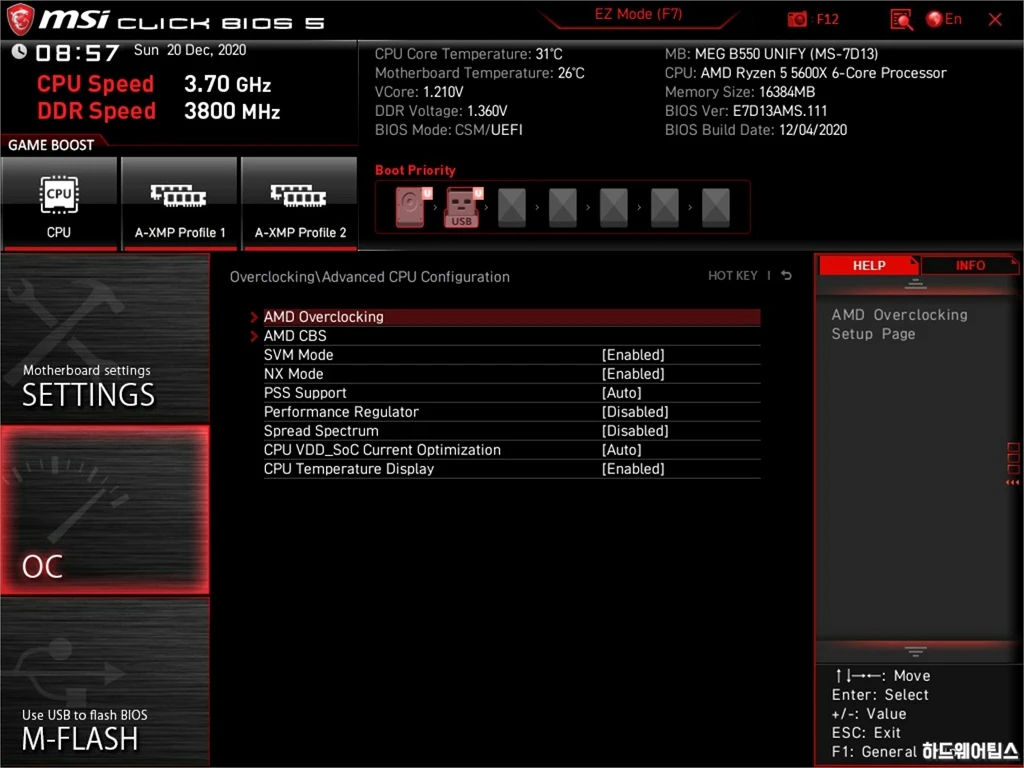Open the M-FLASH BIOS flash section
This screenshot has width=1024, height=768.
(x=104, y=681)
